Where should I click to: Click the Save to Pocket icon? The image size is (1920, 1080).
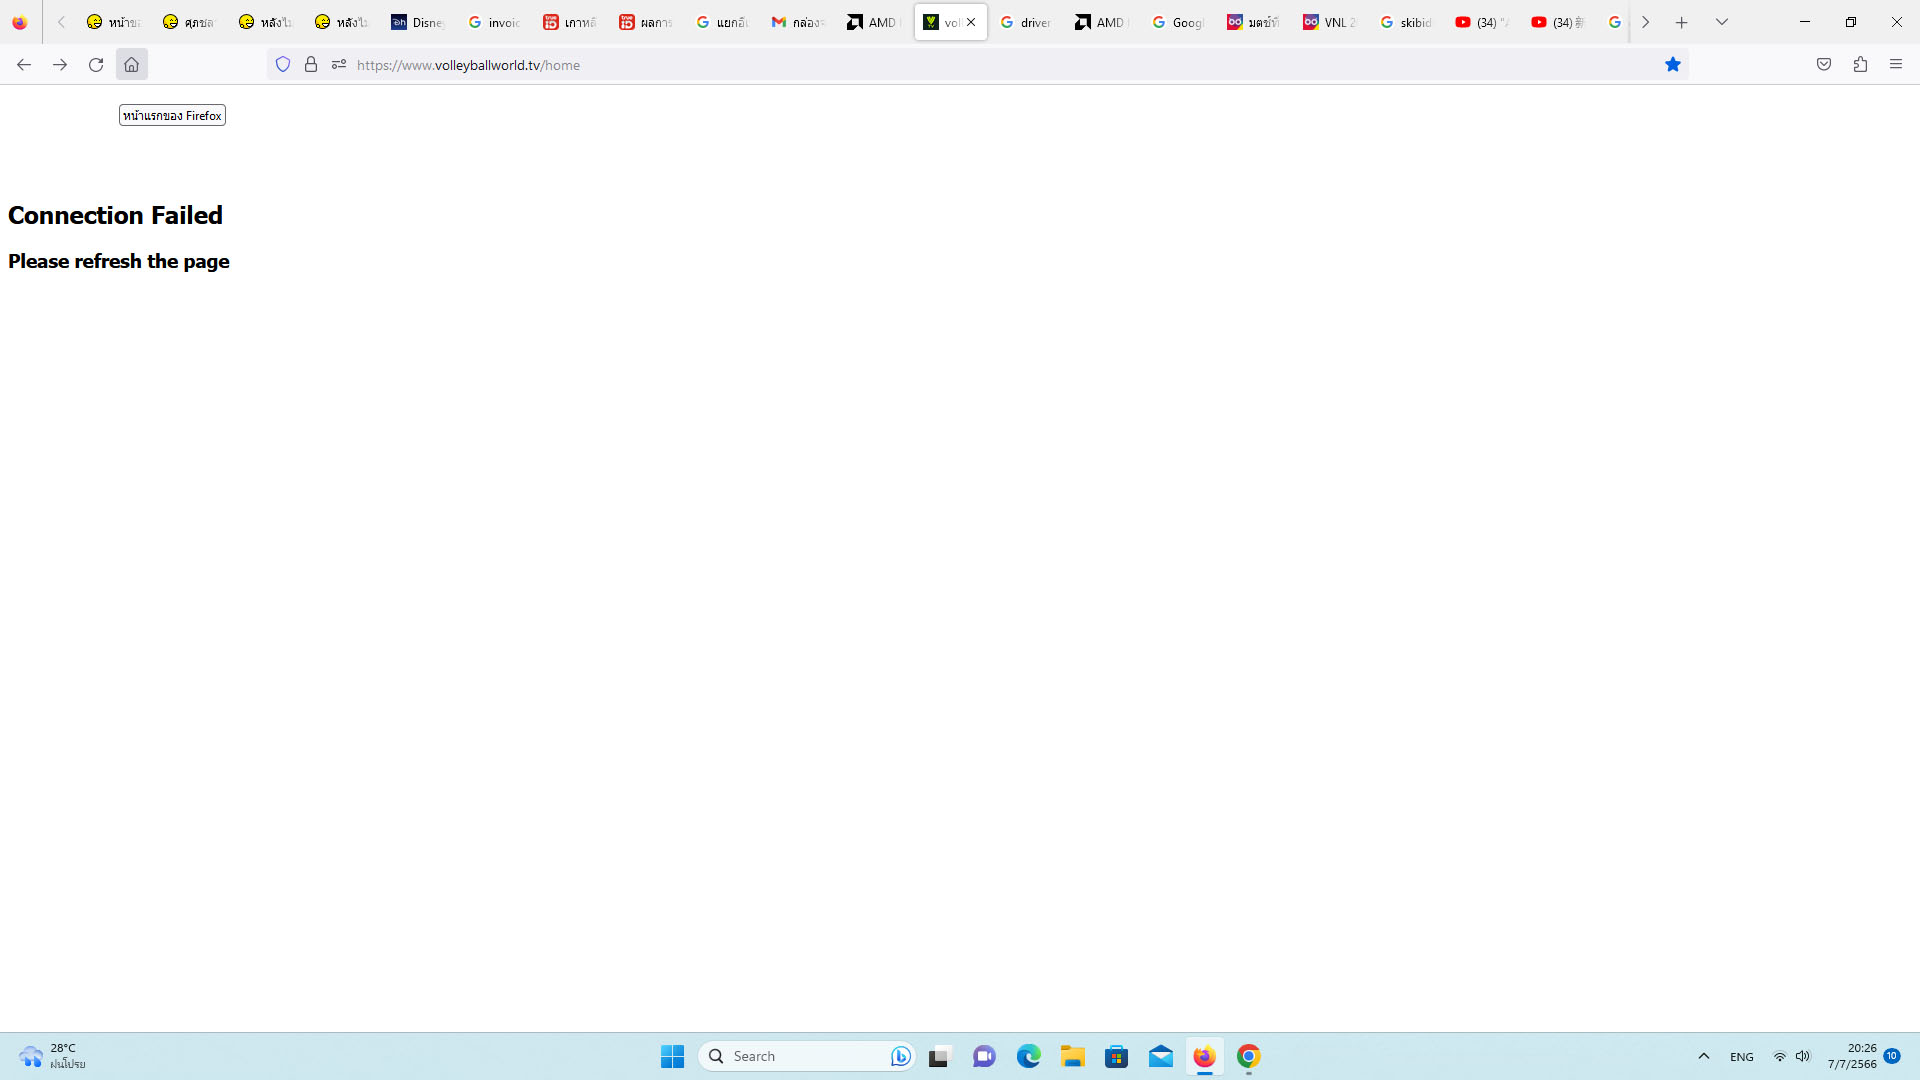[x=1824, y=65]
